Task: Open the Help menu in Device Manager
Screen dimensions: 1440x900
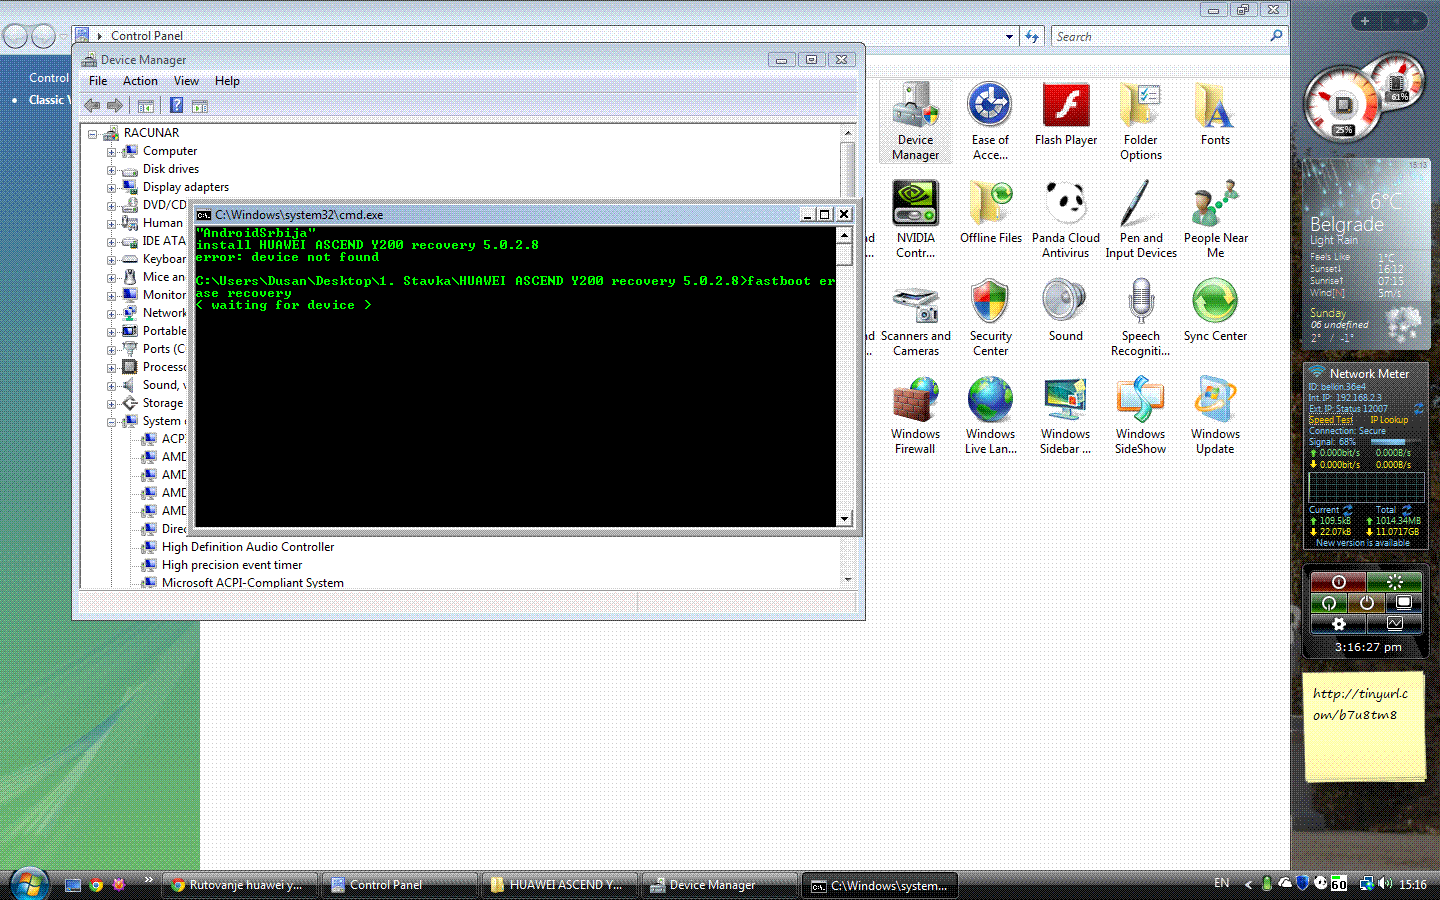Action: point(227,81)
